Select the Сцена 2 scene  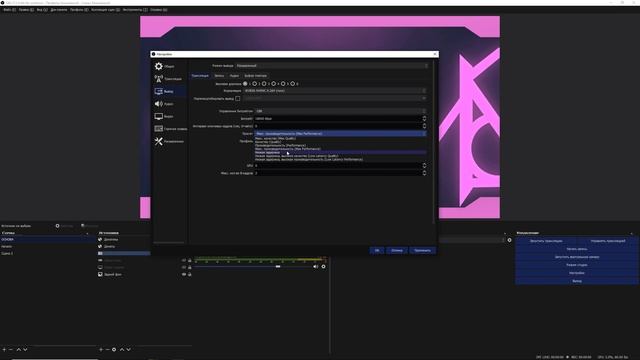pyautogui.click(x=48, y=253)
